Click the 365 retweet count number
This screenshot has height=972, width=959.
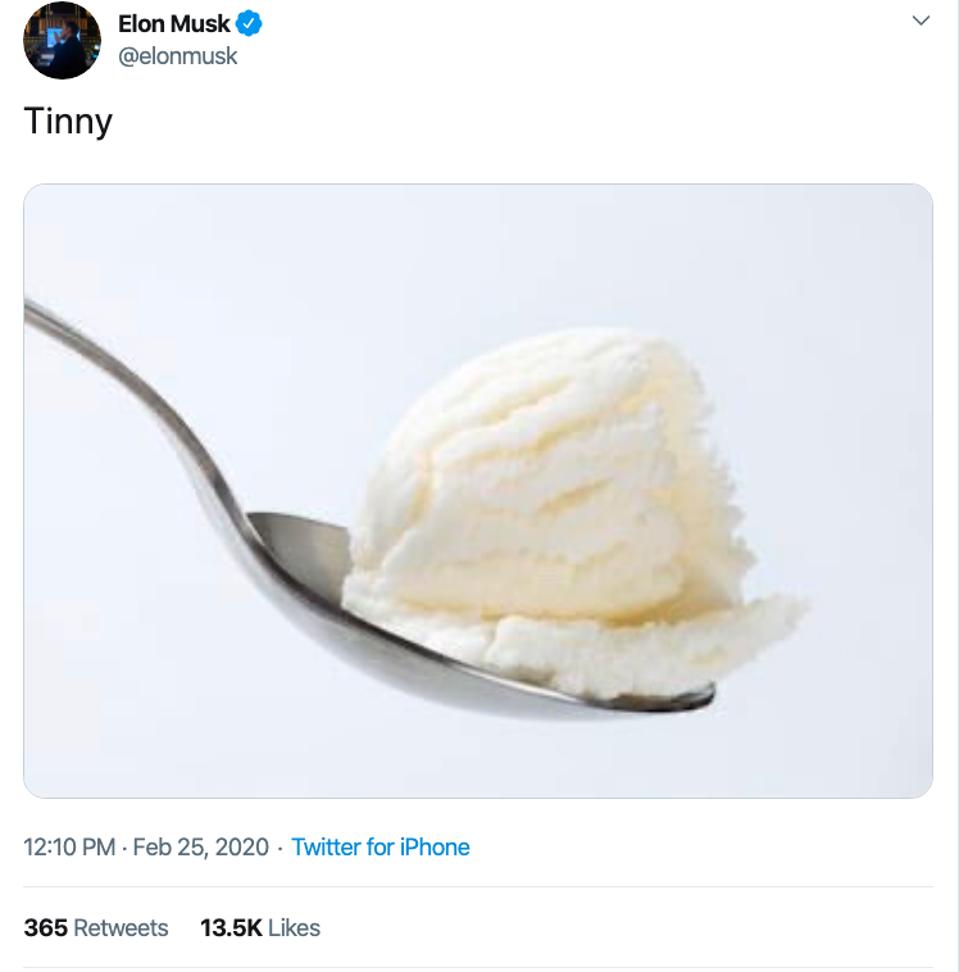pyautogui.click(x=46, y=928)
